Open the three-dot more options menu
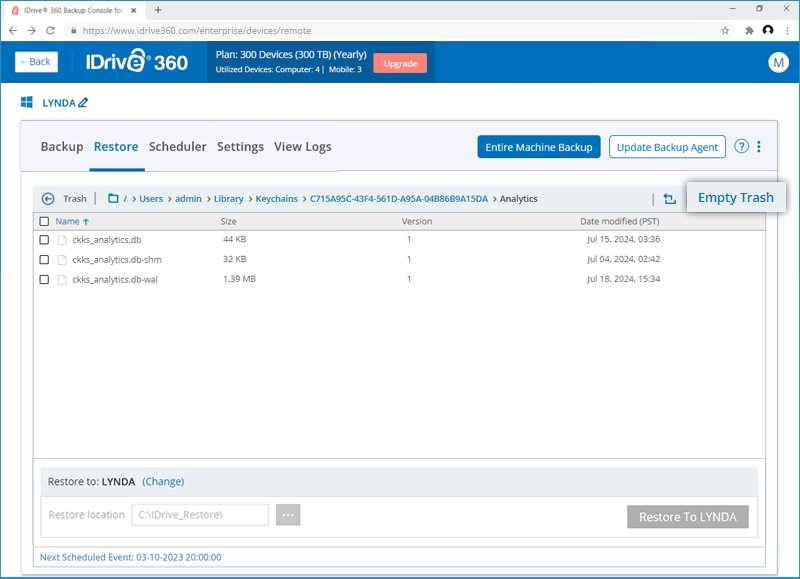800x579 pixels. (x=759, y=147)
